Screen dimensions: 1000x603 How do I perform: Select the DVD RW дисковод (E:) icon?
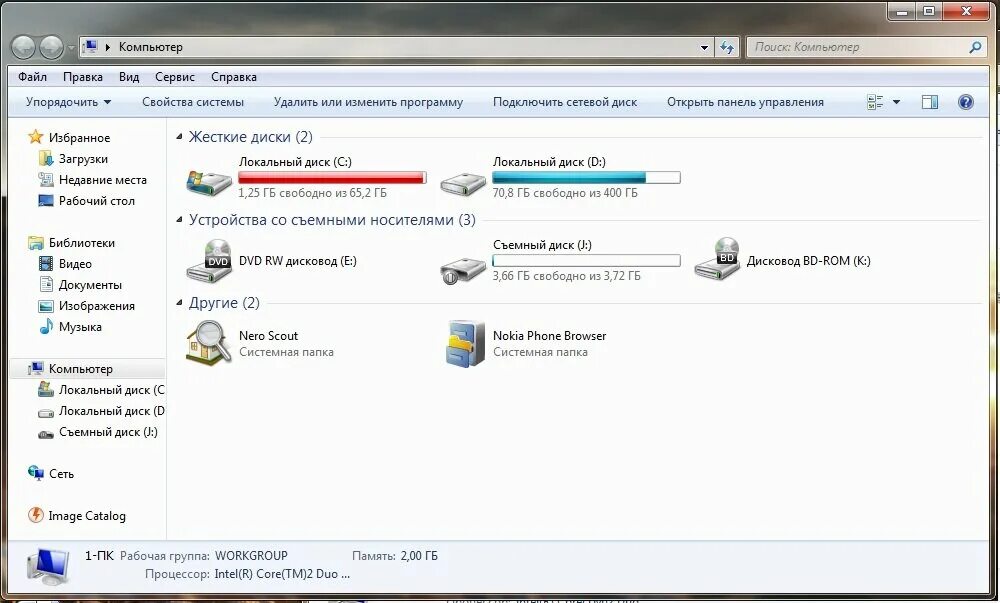click(x=209, y=260)
